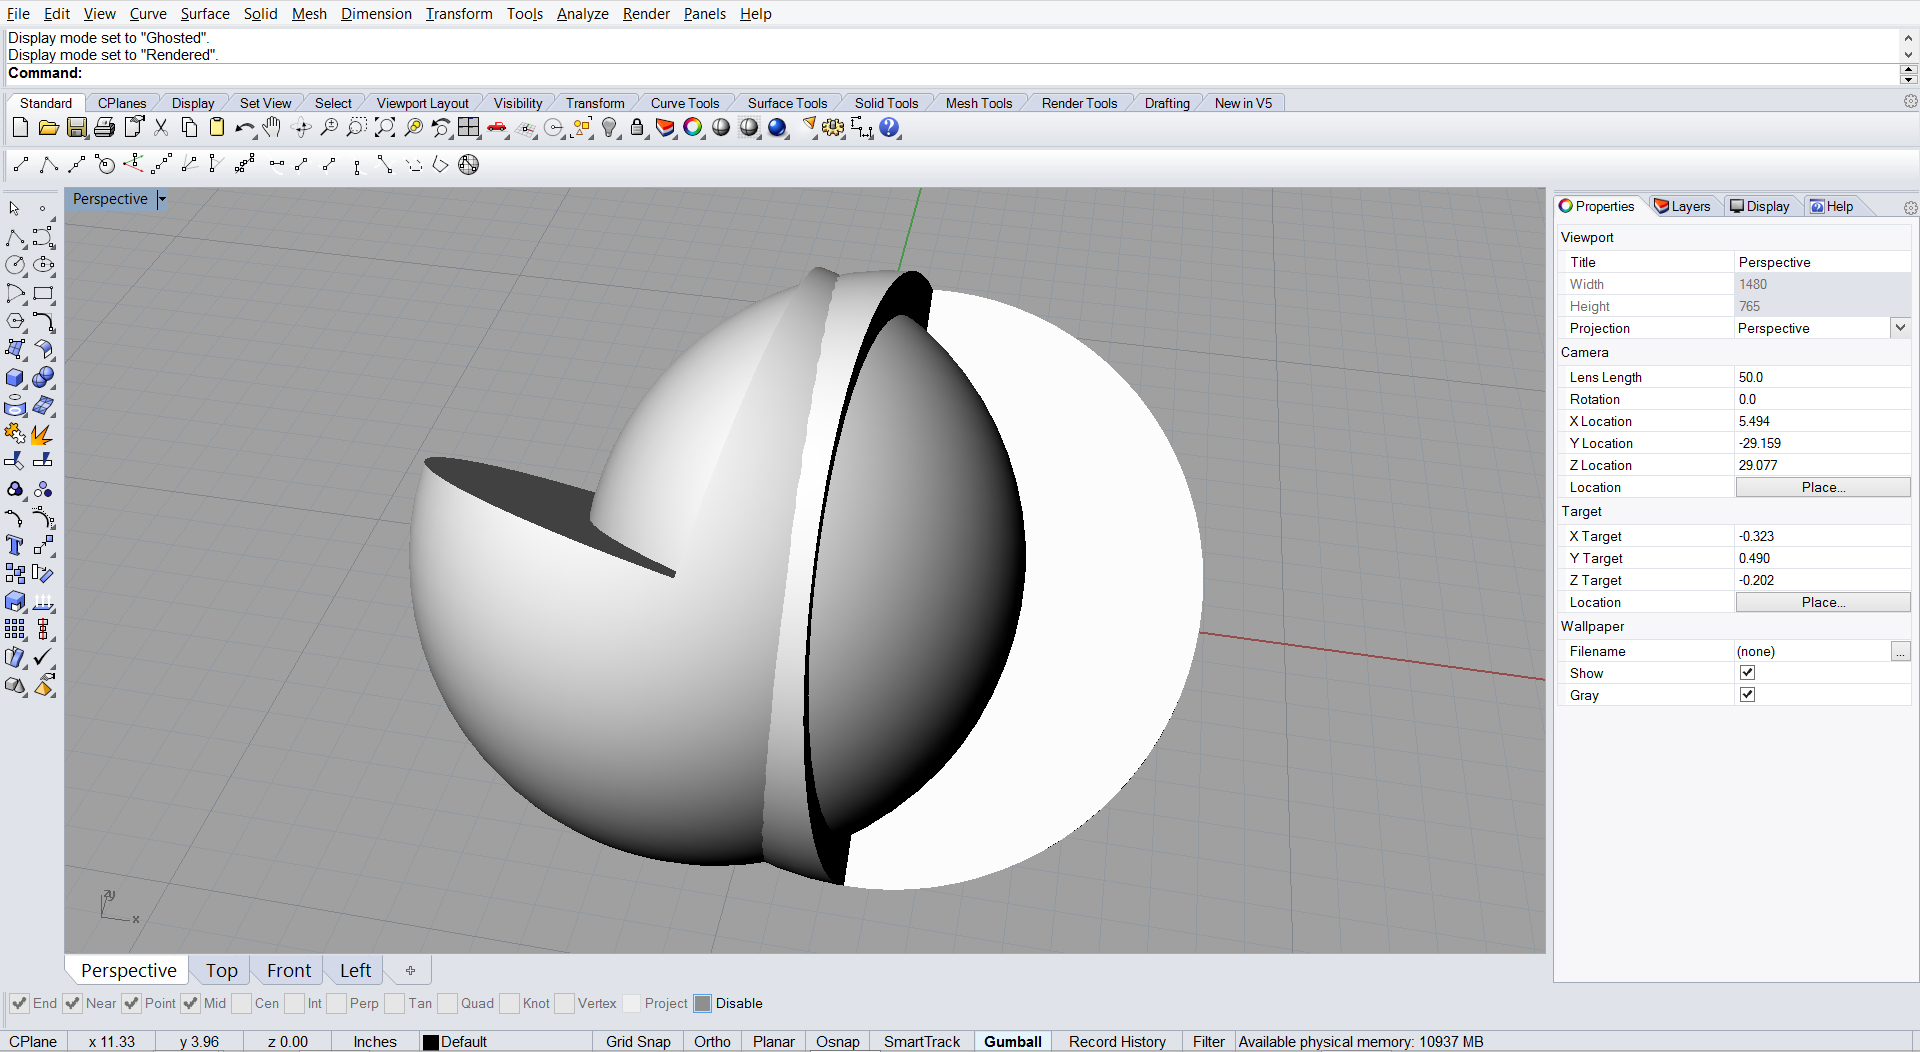
Task: Add new viewport tab with plus icon
Action: click(x=410, y=970)
